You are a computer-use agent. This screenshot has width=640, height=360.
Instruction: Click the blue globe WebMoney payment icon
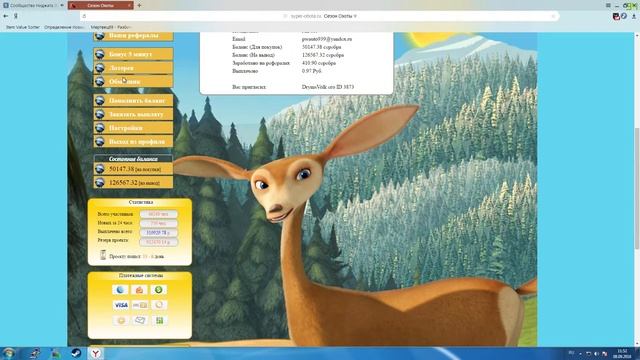pos(120,290)
